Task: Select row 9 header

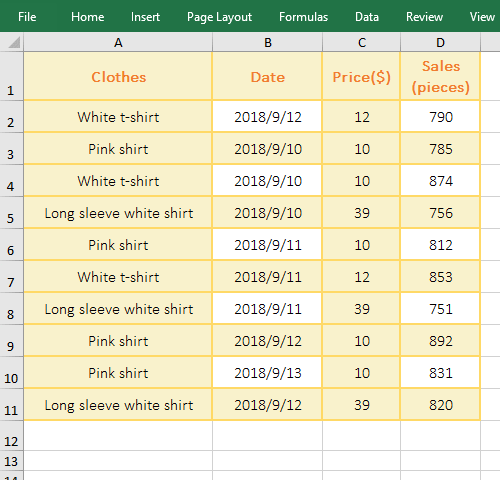Action: point(12,341)
